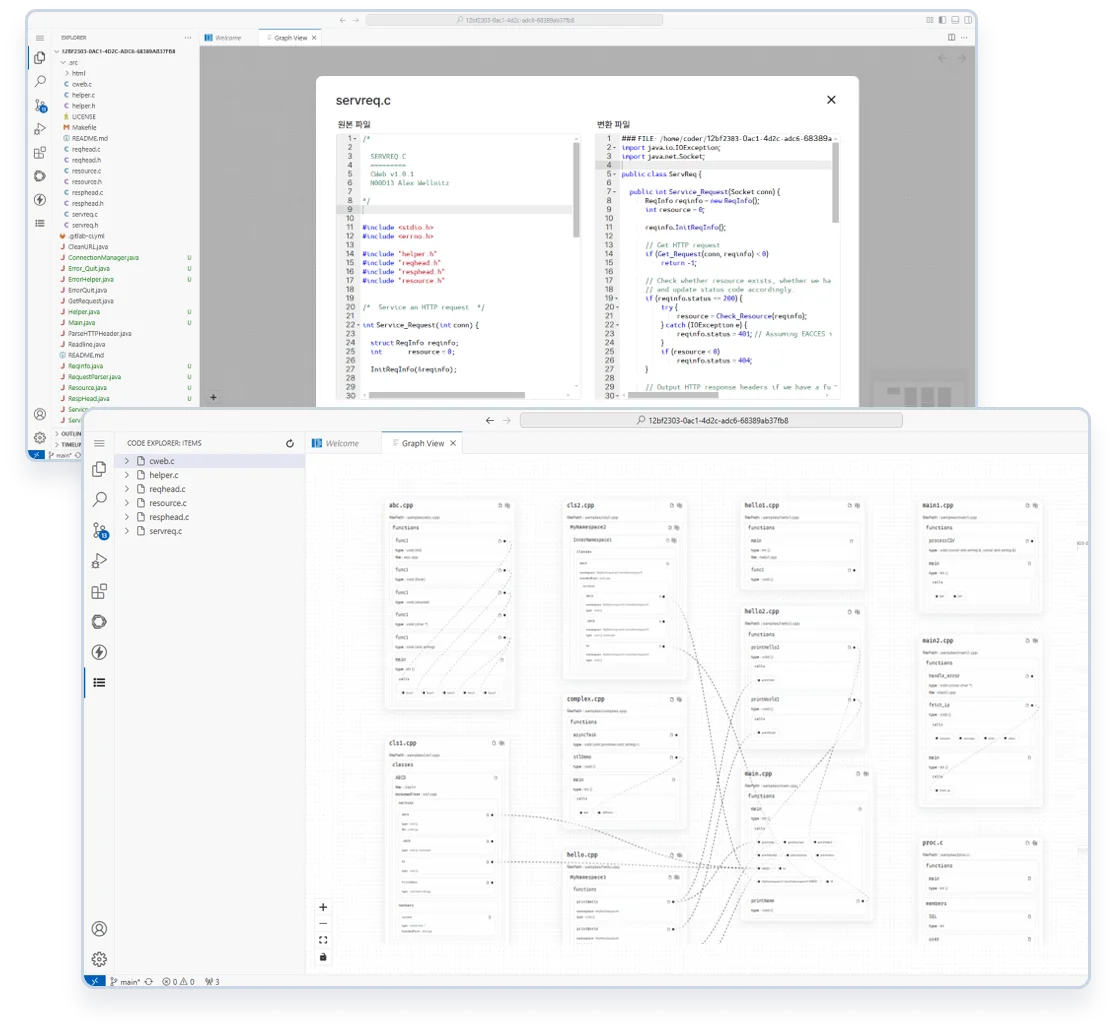Click the lightning bolt icon in lower activity bar

(x=99, y=652)
